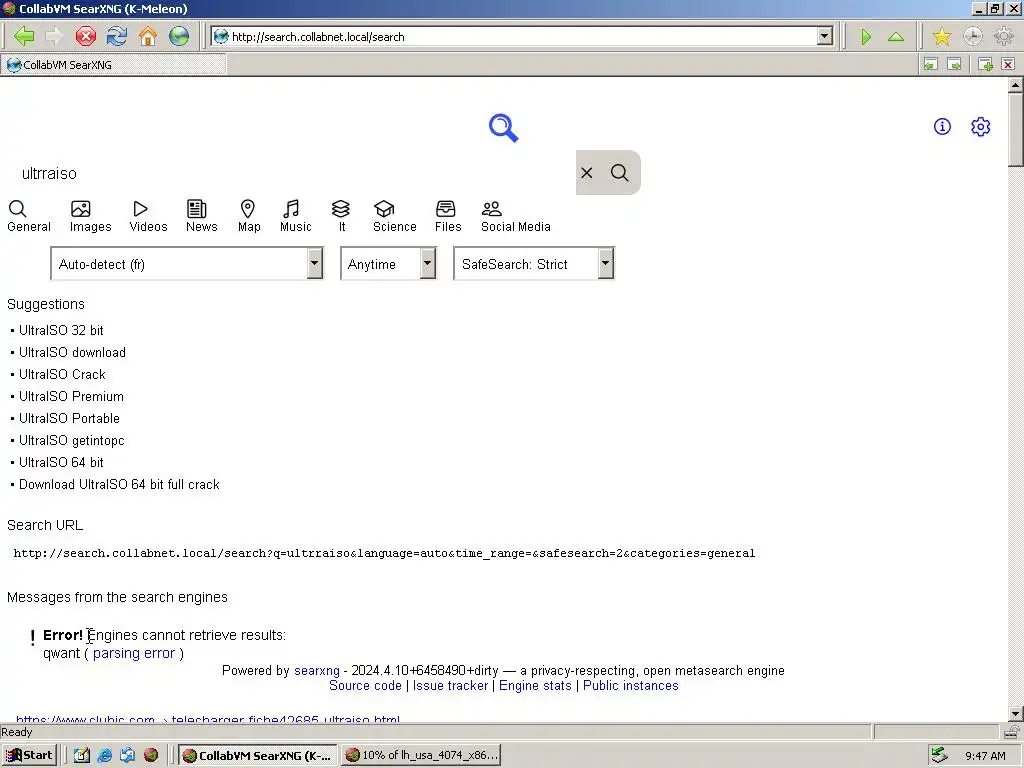Switch to previous tab icon
Viewport: 1024px width, 768px height.
click(x=931, y=64)
